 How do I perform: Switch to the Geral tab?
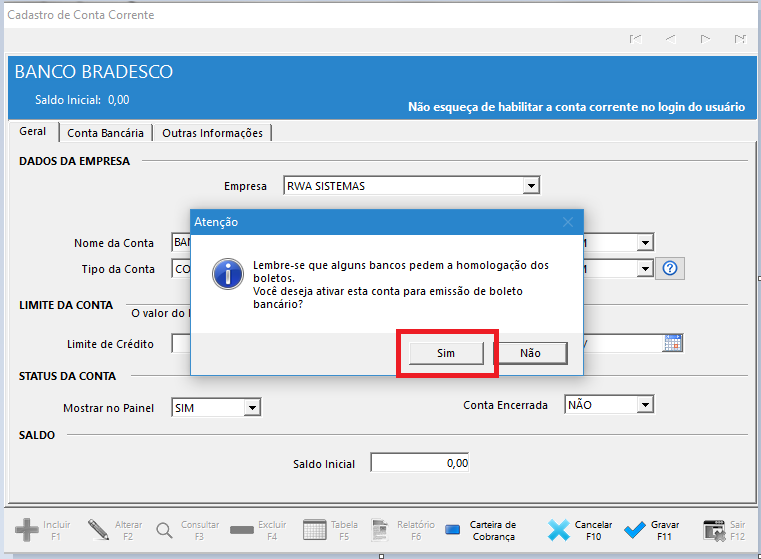pyautogui.click(x=33, y=132)
